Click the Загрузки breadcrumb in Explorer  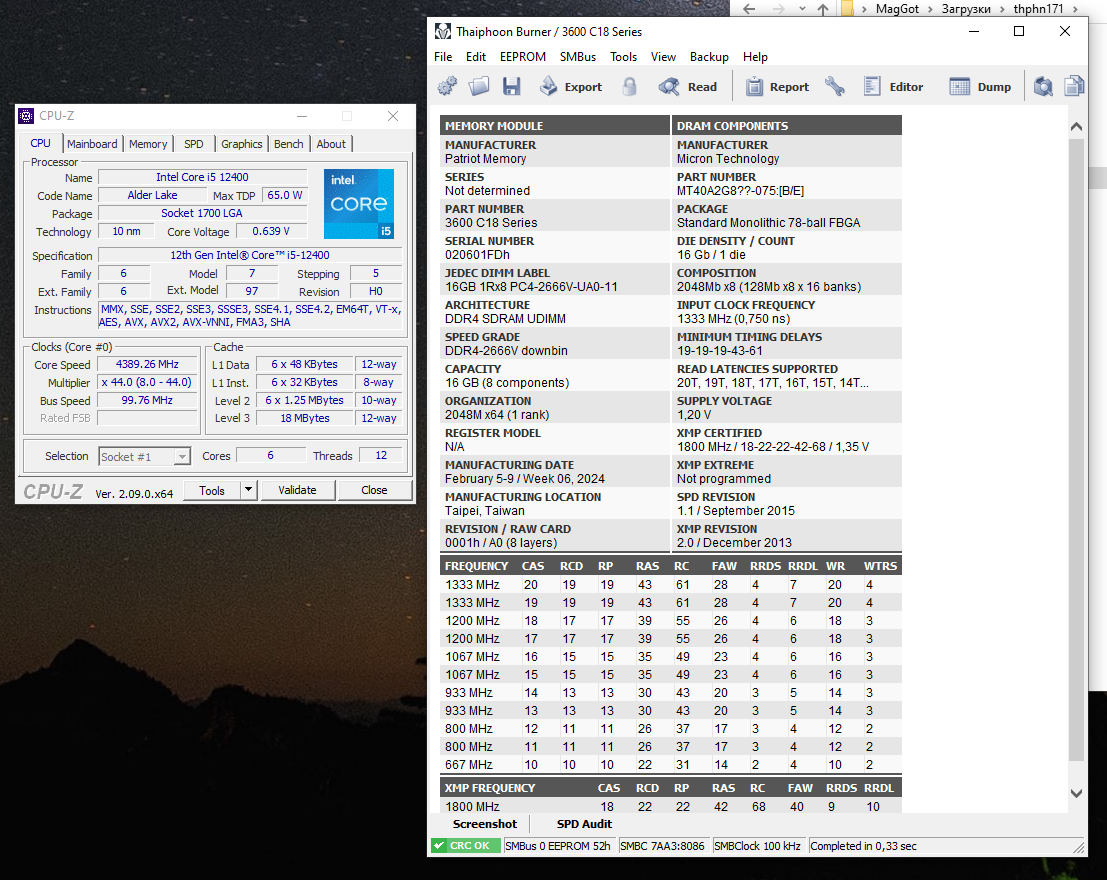pyautogui.click(x=966, y=8)
